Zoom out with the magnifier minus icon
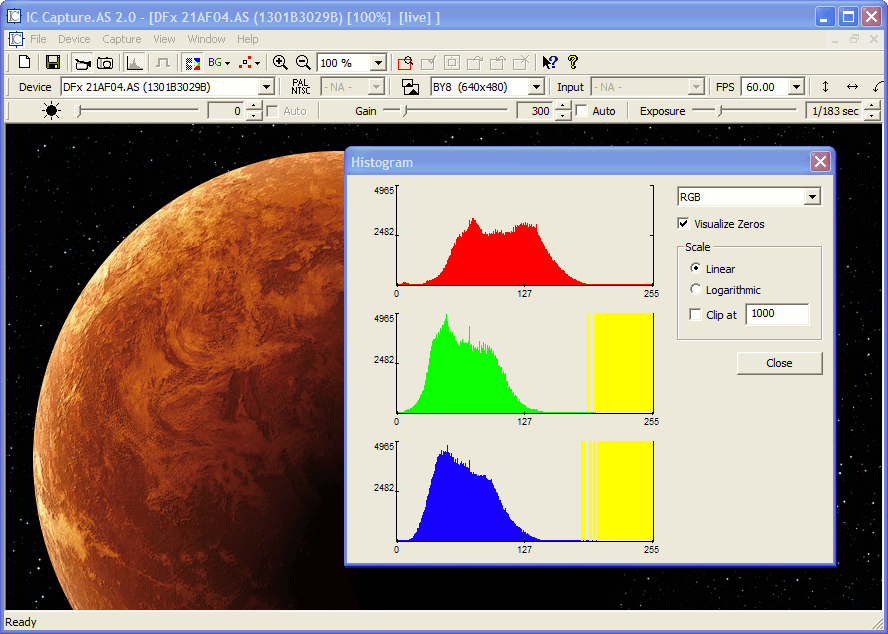This screenshot has height=634, width=888. click(x=303, y=62)
